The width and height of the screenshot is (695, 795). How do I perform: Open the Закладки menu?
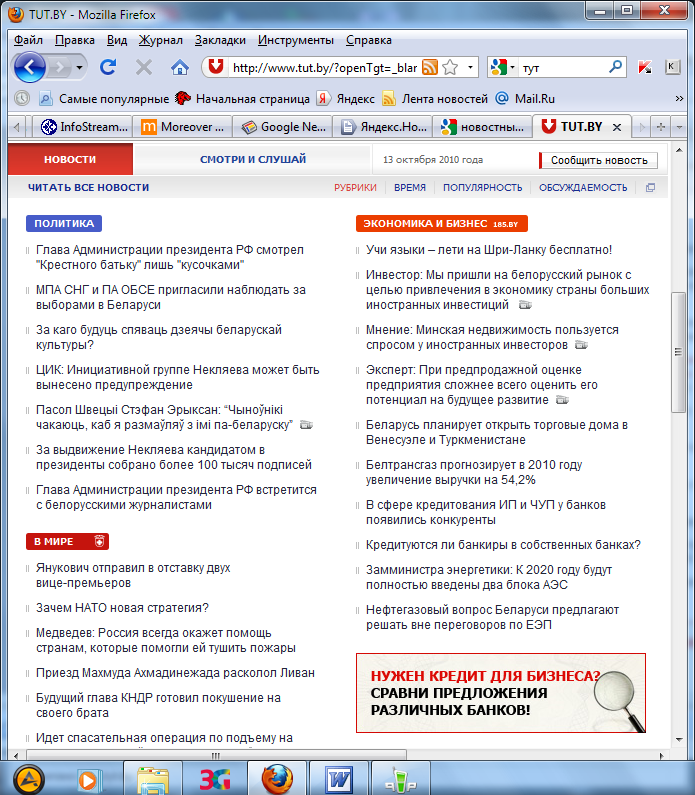click(220, 40)
